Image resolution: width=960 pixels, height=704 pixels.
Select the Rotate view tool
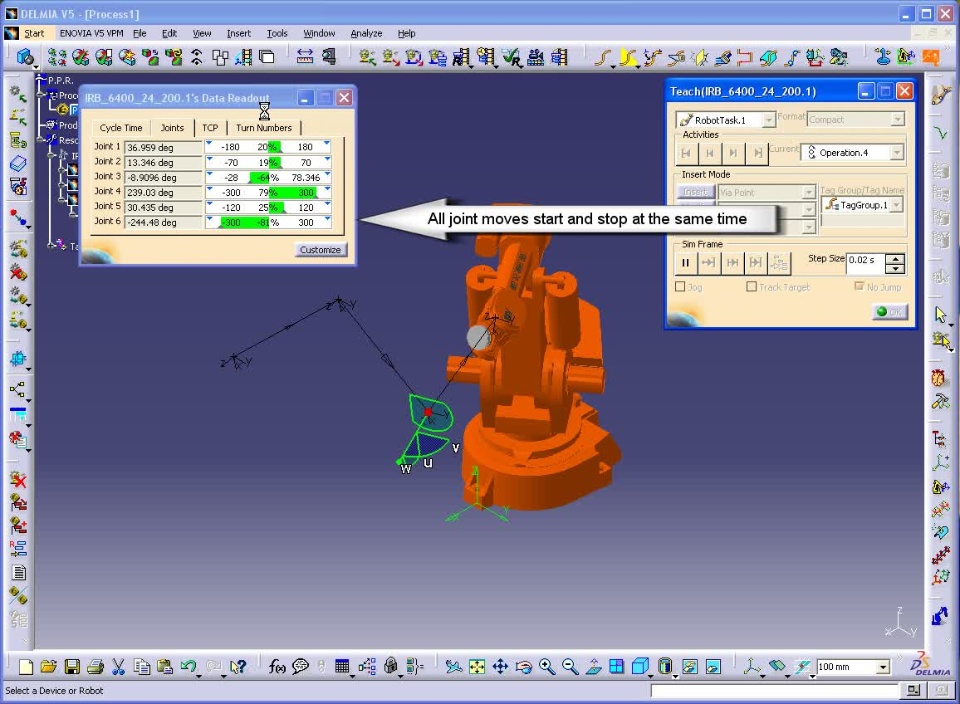pyautogui.click(x=523, y=667)
